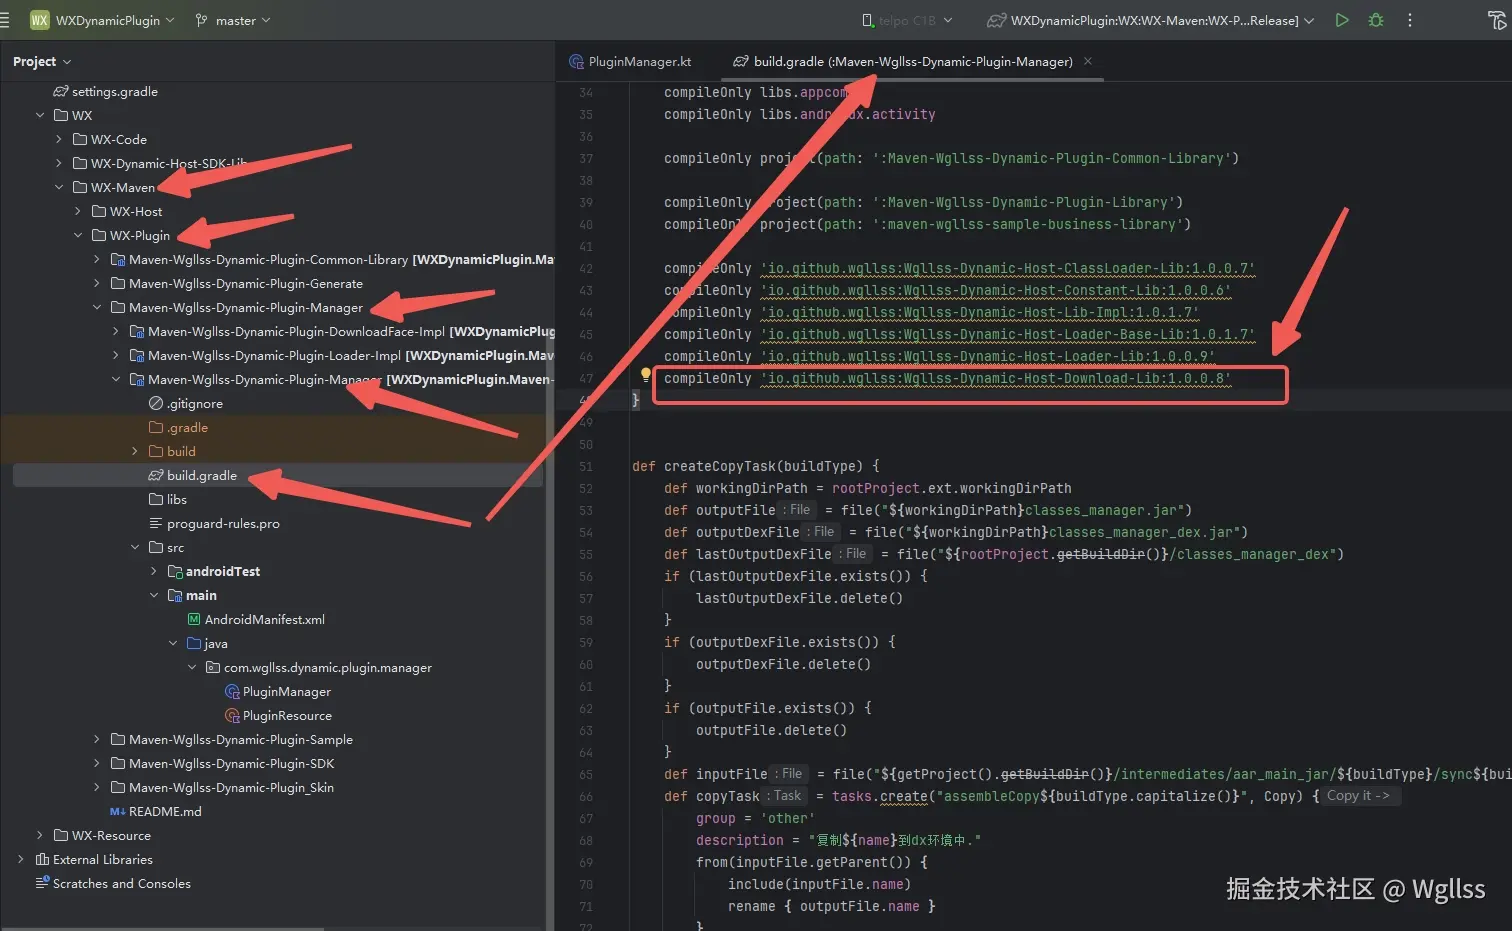Collapse the WX folder
The height and width of the screenshot is (931, 1512).
click(x=40, y=116)
